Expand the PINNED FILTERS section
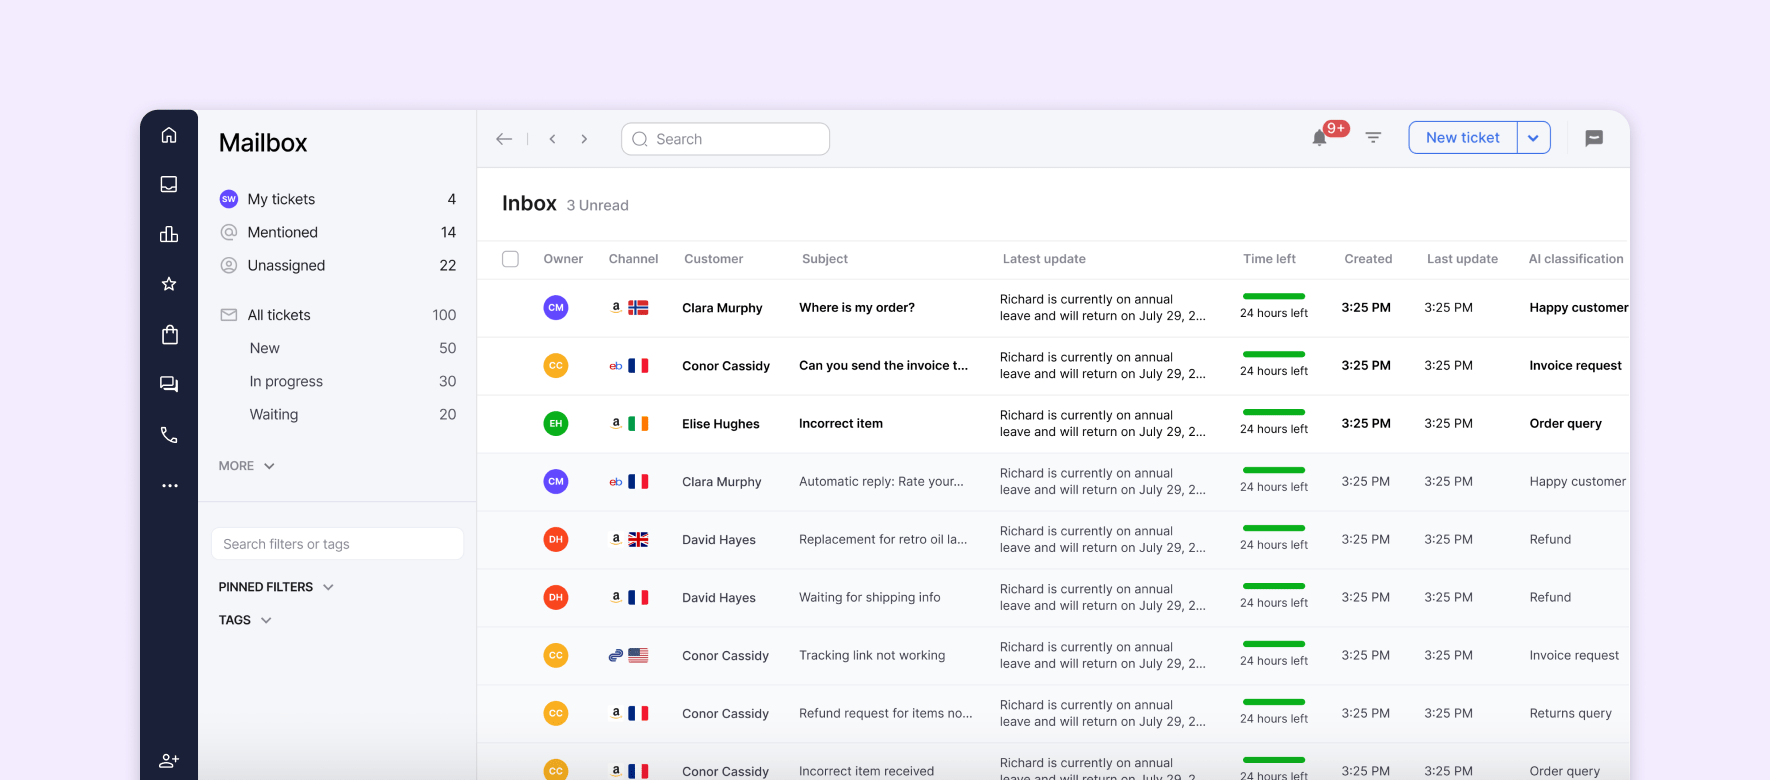The width and height of the screenshot is (1770, 780). click(x=276, y=587)
